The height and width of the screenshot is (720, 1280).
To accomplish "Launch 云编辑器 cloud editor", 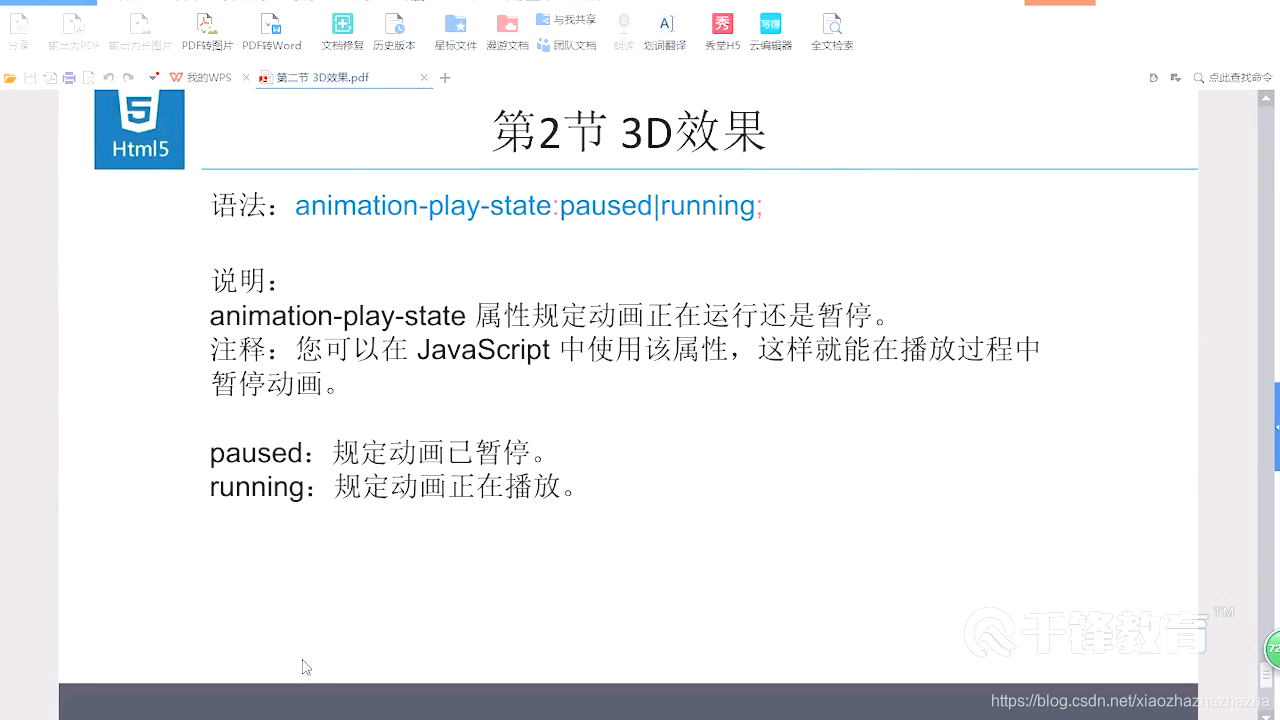I will [x=770, y=31].
